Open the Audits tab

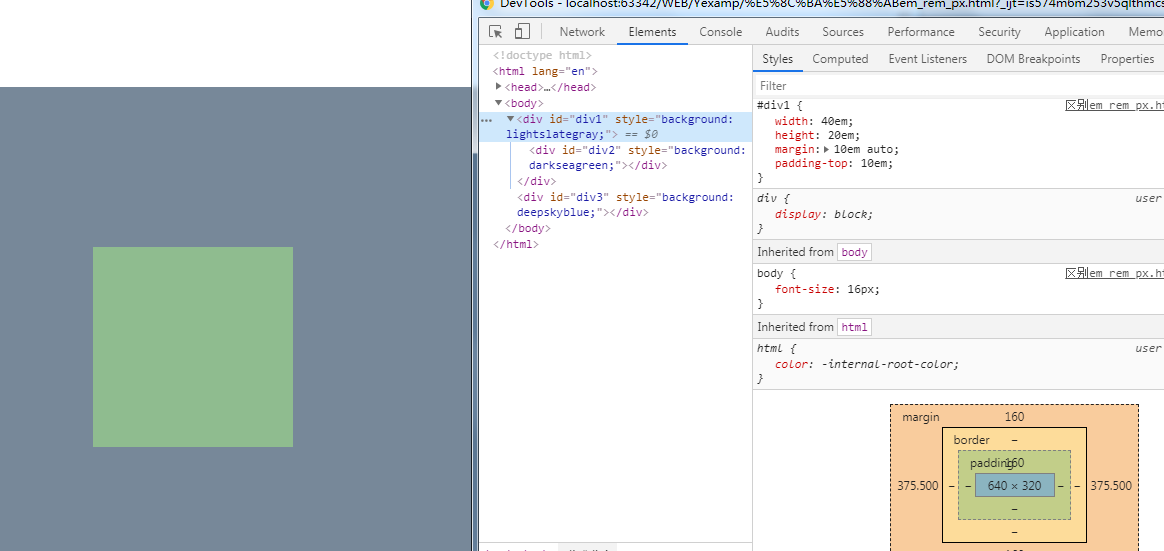click(782, 32)
